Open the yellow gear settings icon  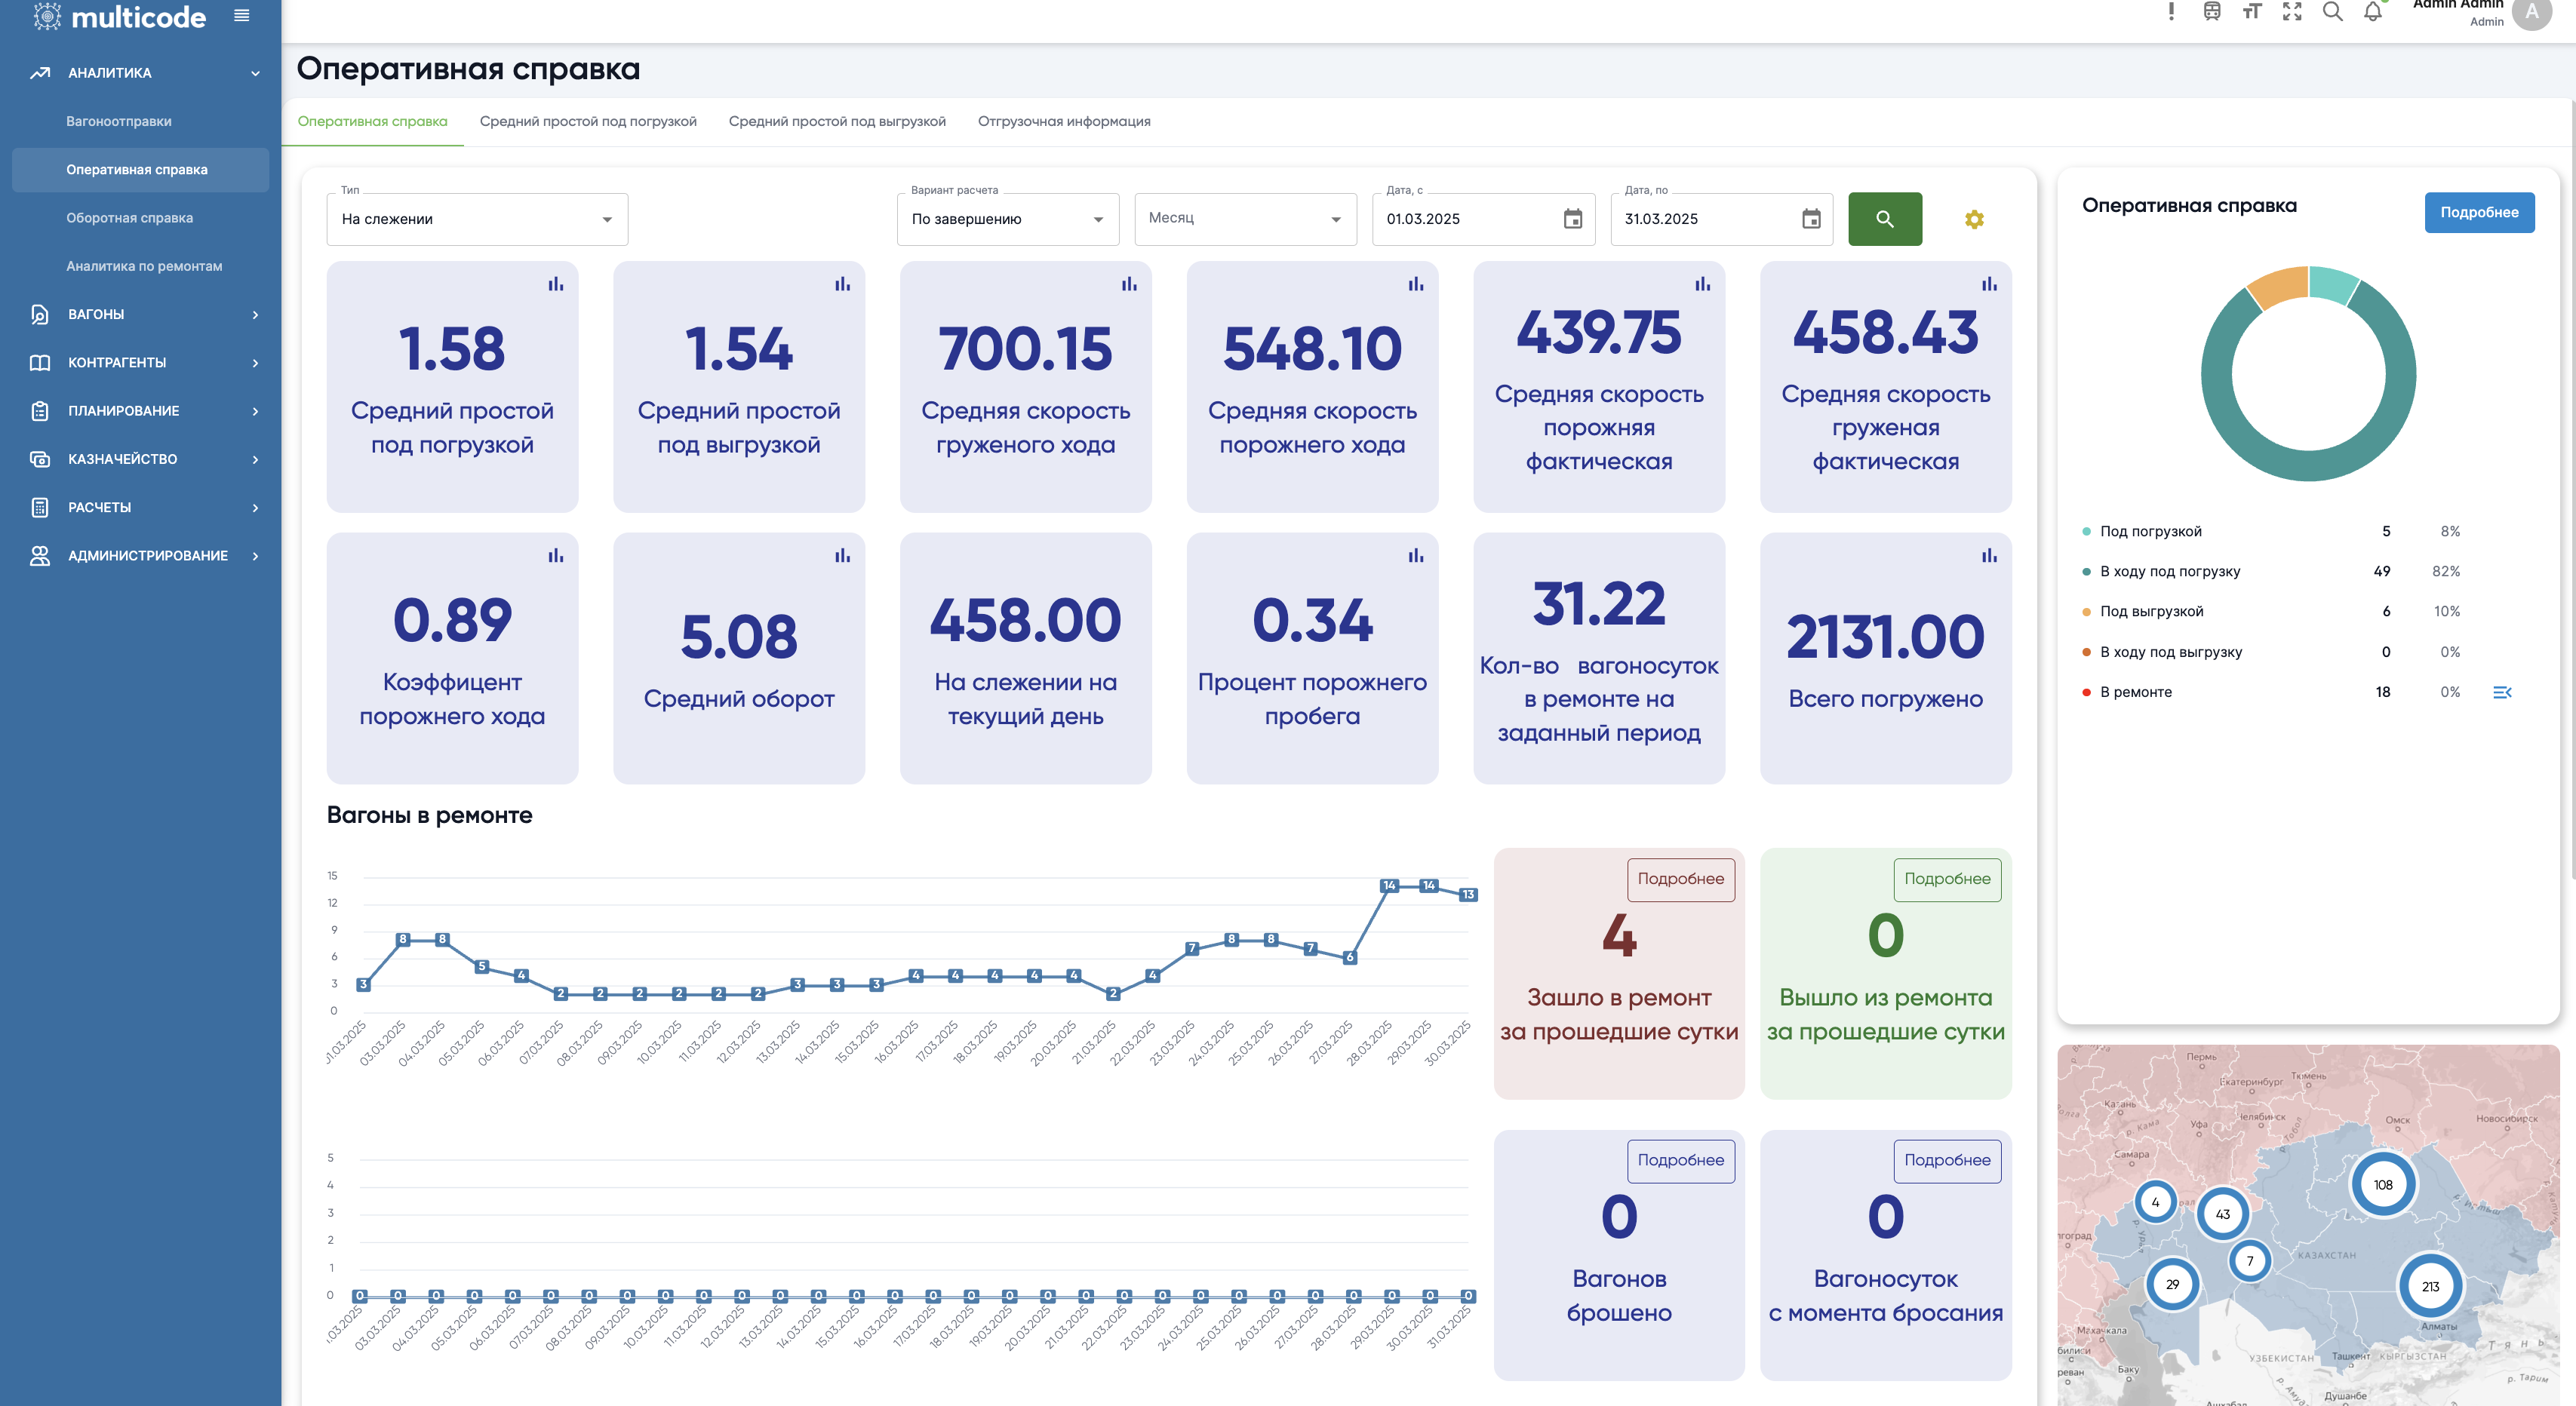coord(1973,219)
